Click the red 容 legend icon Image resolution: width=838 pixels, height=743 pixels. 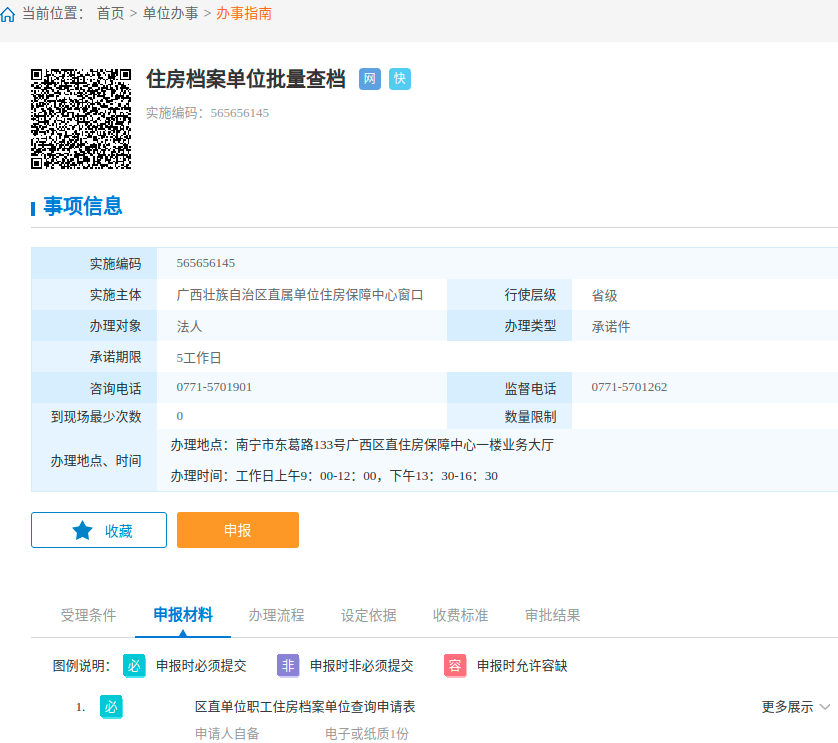pyautogui.click(x=455, y=665)
